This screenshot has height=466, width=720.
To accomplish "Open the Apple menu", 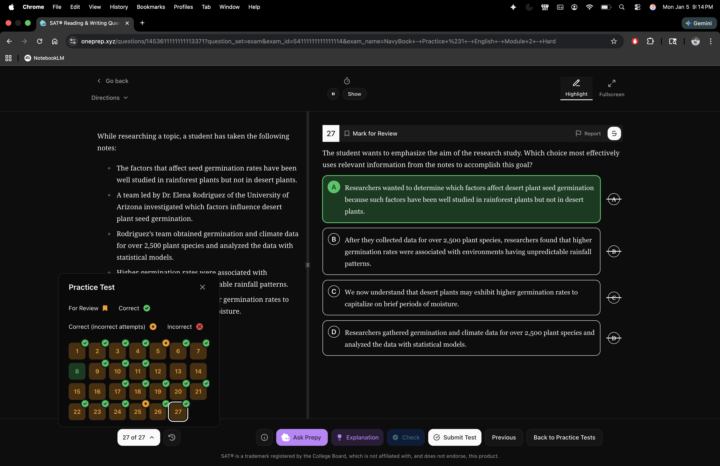I will click(11, 7).
